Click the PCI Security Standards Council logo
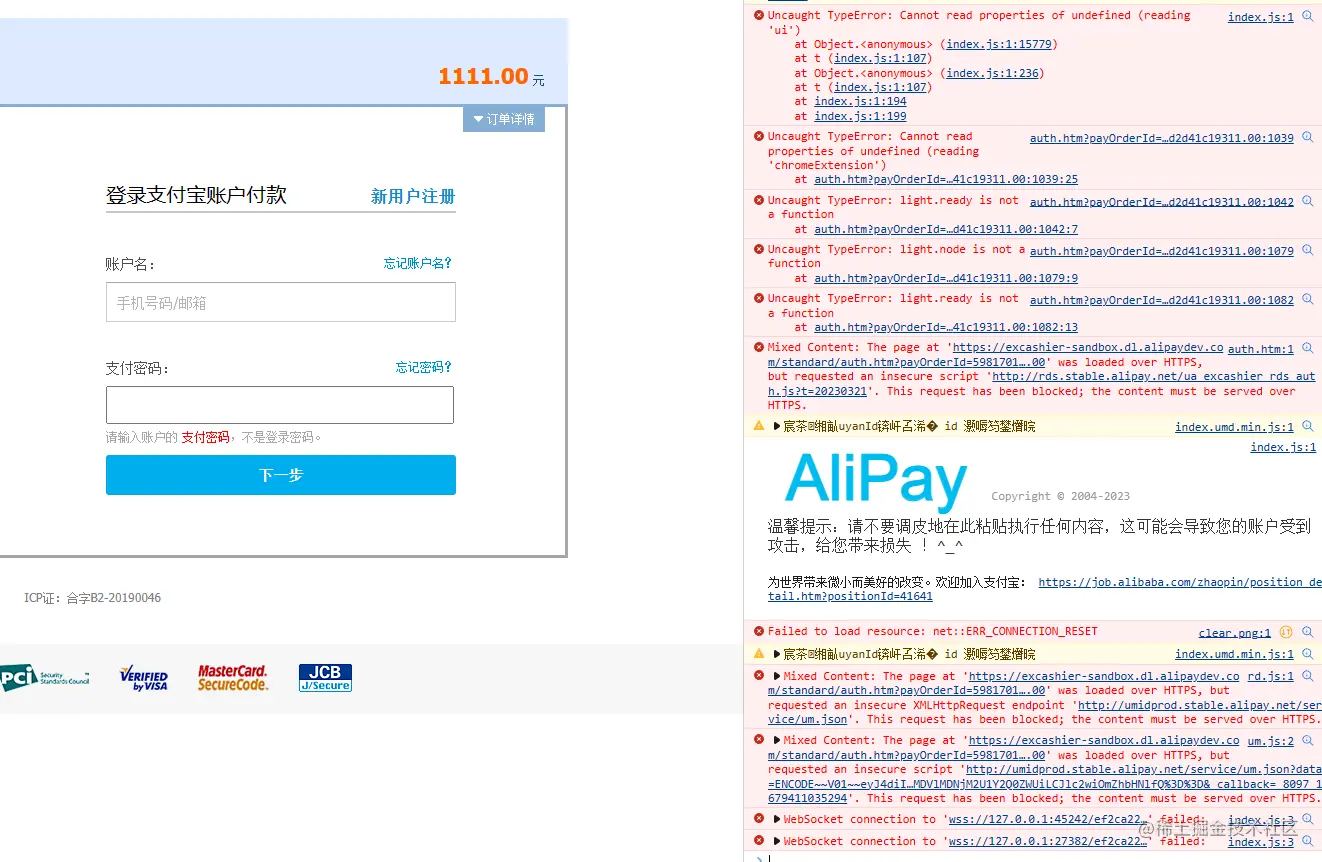 46,678
